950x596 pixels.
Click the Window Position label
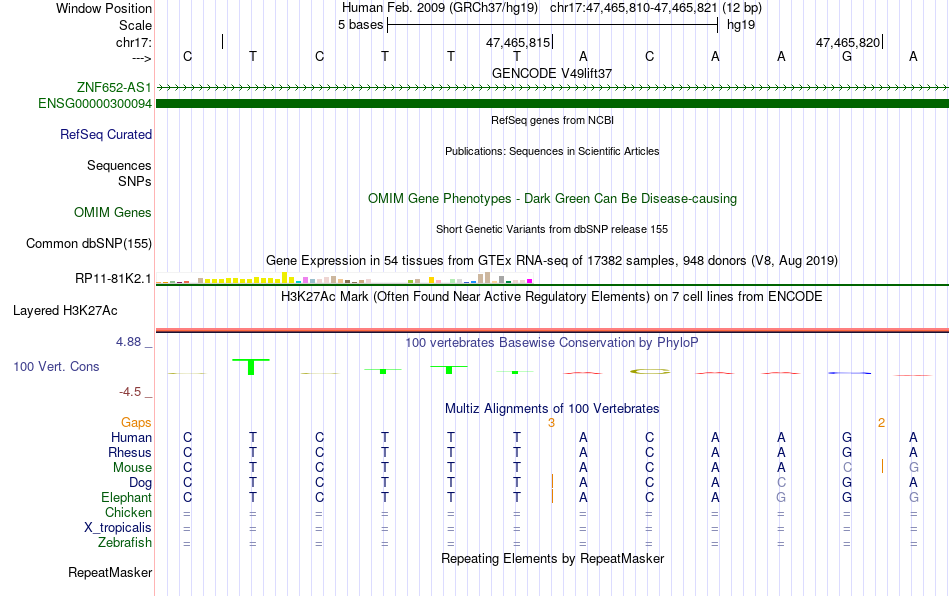tap(104, 8)
